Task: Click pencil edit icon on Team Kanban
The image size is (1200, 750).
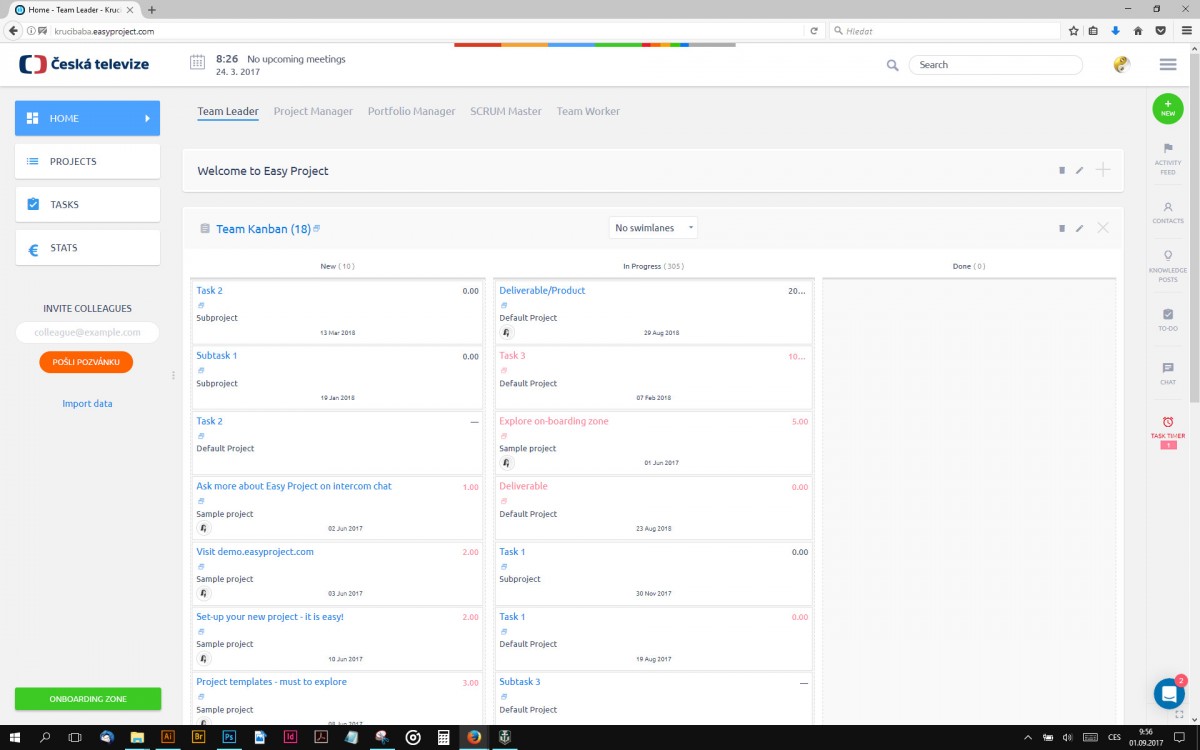Action: tap(1080, 228)
